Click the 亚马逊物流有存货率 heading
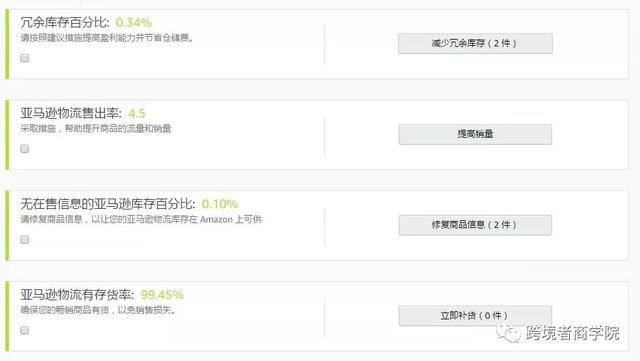Screen dimensions: 640x361 [x=77, y=294]
